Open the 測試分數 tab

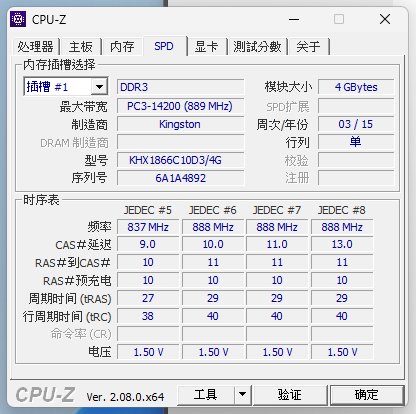(x=257, y=46)
